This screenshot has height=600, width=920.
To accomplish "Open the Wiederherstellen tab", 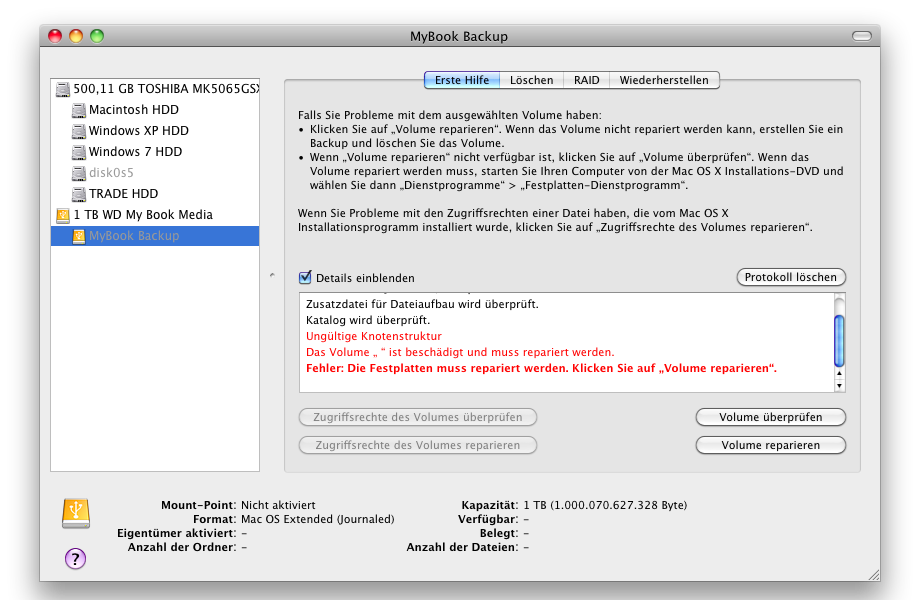I will pos(664,80).
